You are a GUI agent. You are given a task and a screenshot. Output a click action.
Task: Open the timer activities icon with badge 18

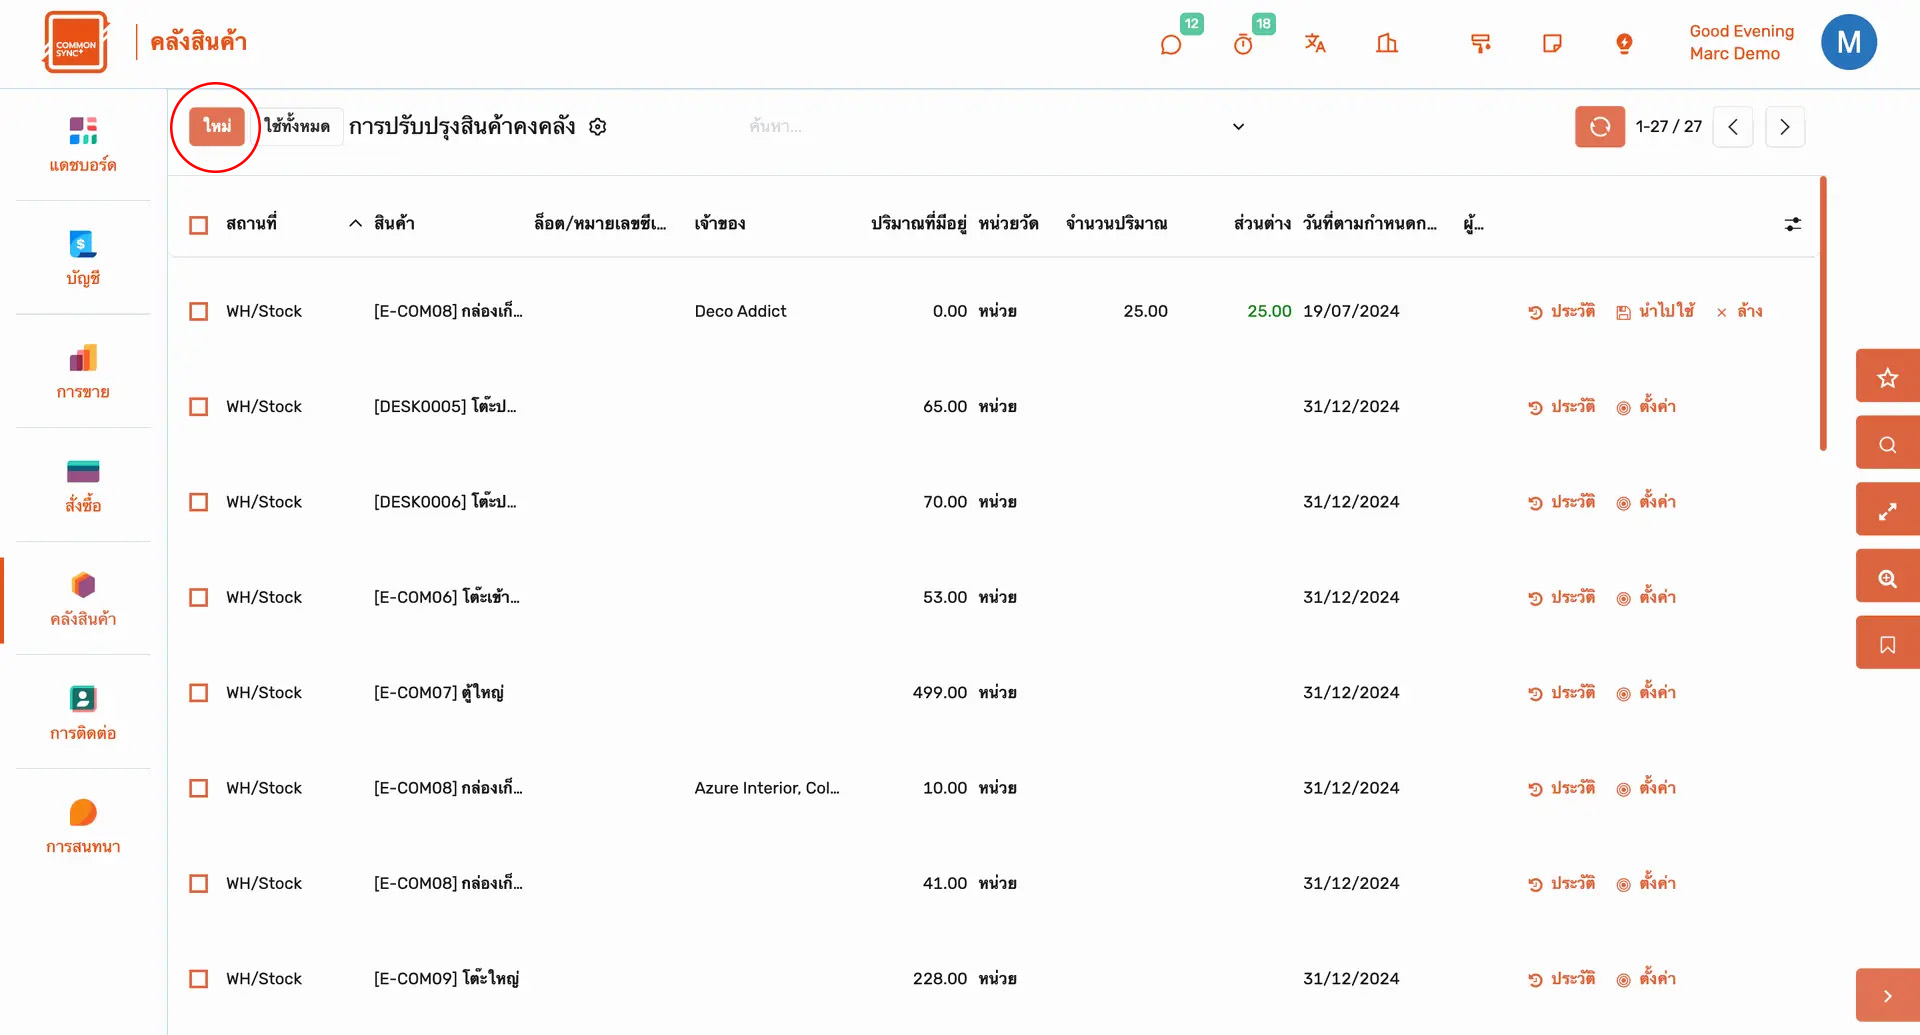coord(1243,44)
